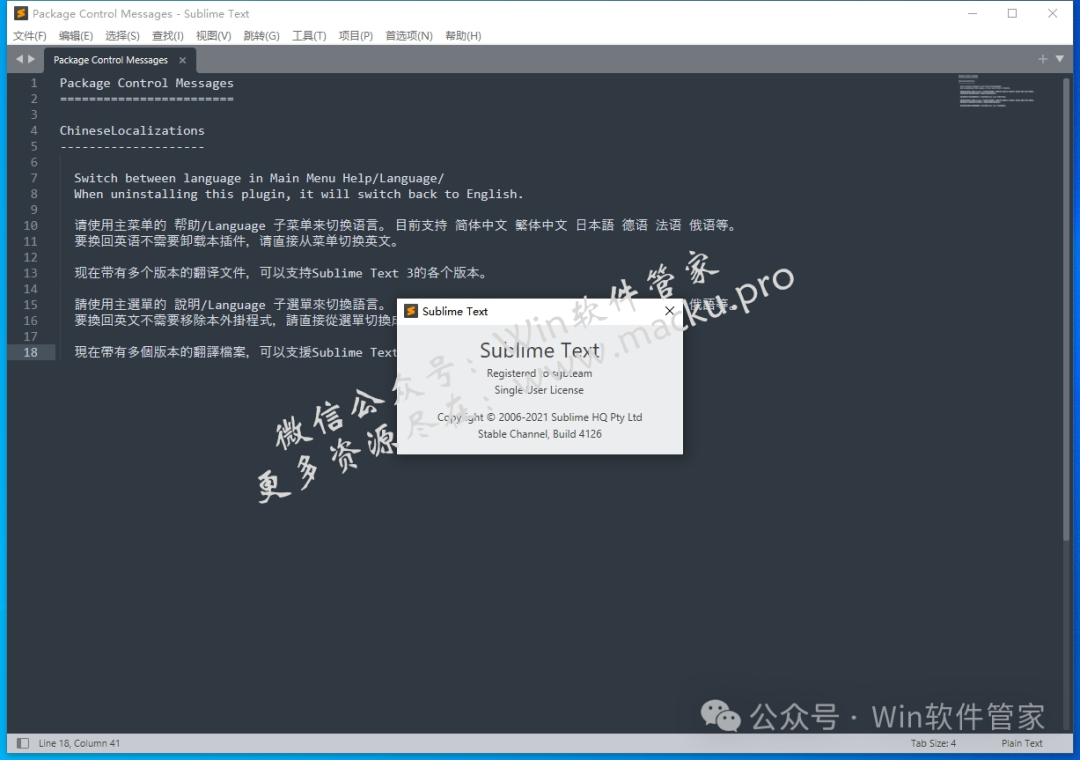The height and width of the screenshot is (760, 1080).
Task: Click the 'Package Control Messages' heading line
Action: (x=147, y=83)
